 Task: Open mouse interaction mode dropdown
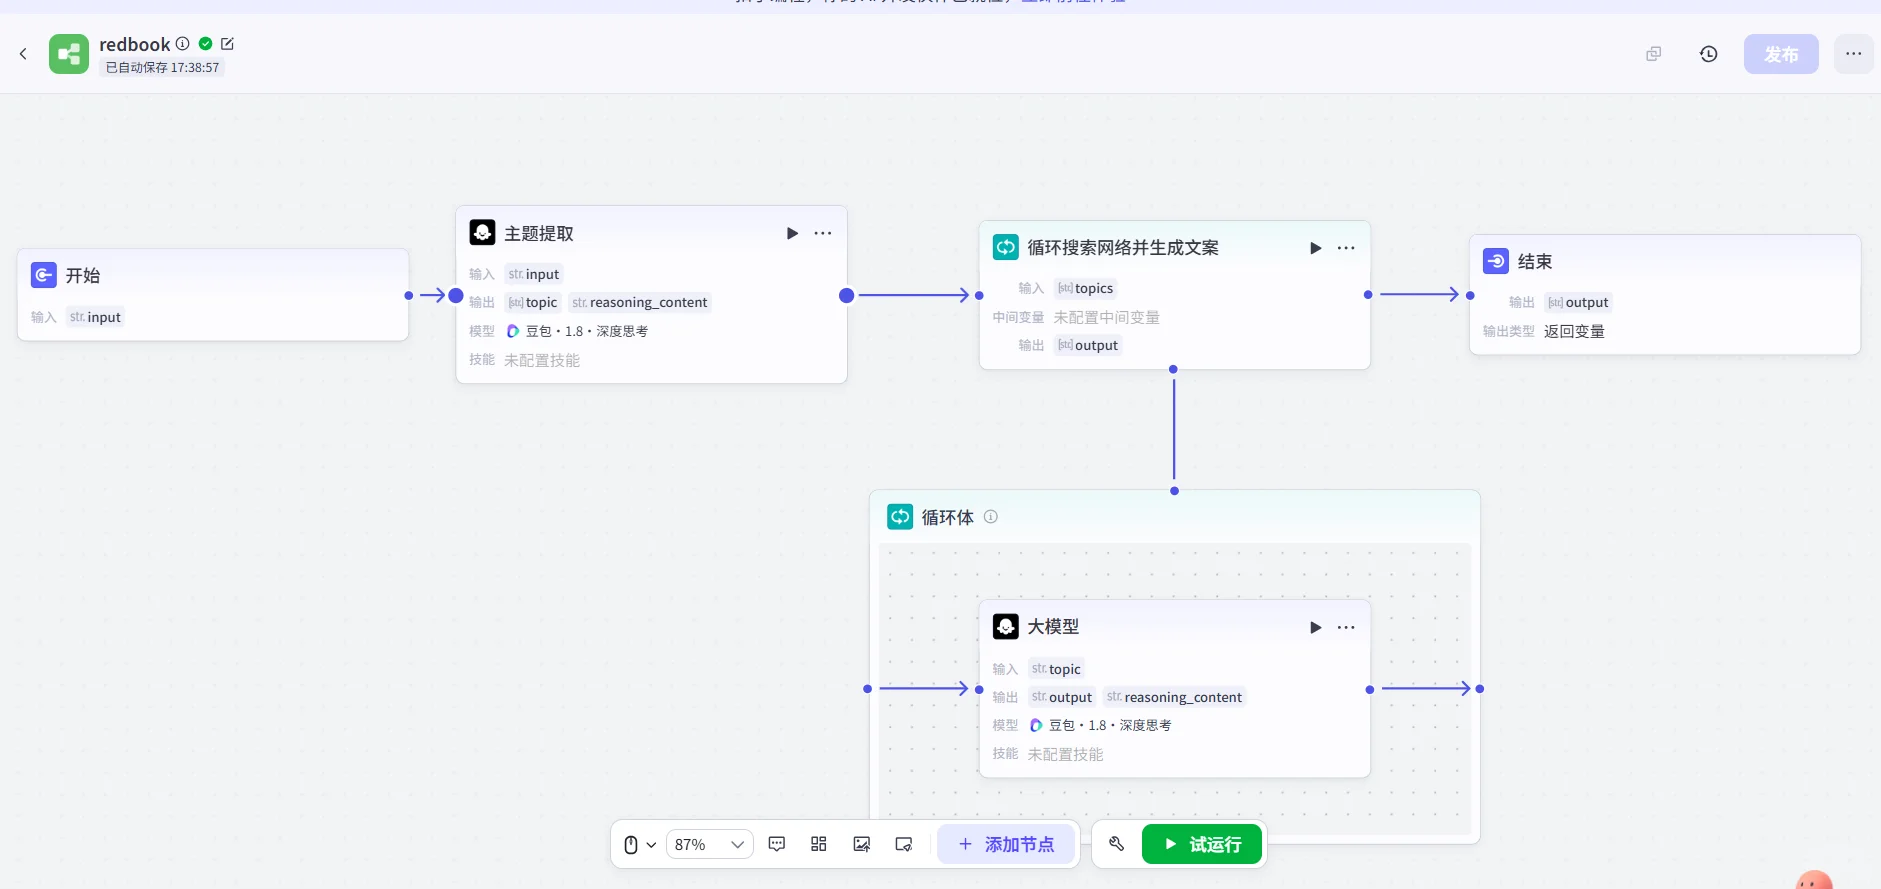640,845
